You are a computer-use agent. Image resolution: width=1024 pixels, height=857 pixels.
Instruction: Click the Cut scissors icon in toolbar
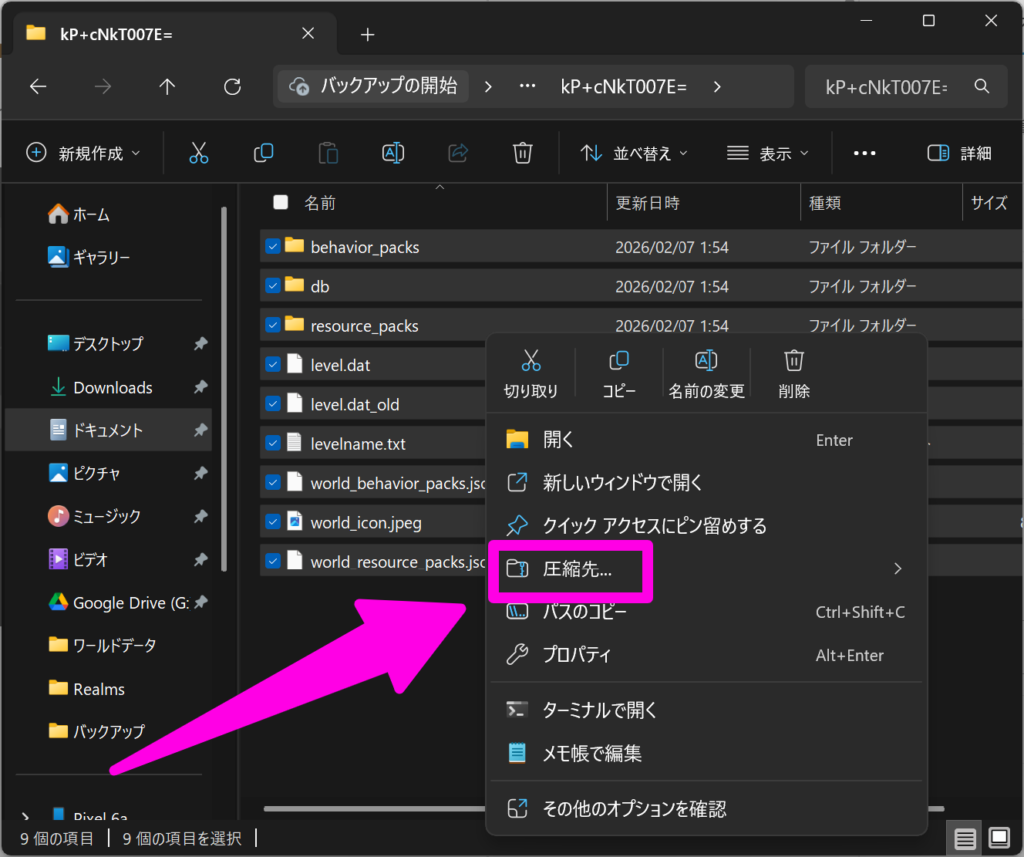tap(198, 153)
